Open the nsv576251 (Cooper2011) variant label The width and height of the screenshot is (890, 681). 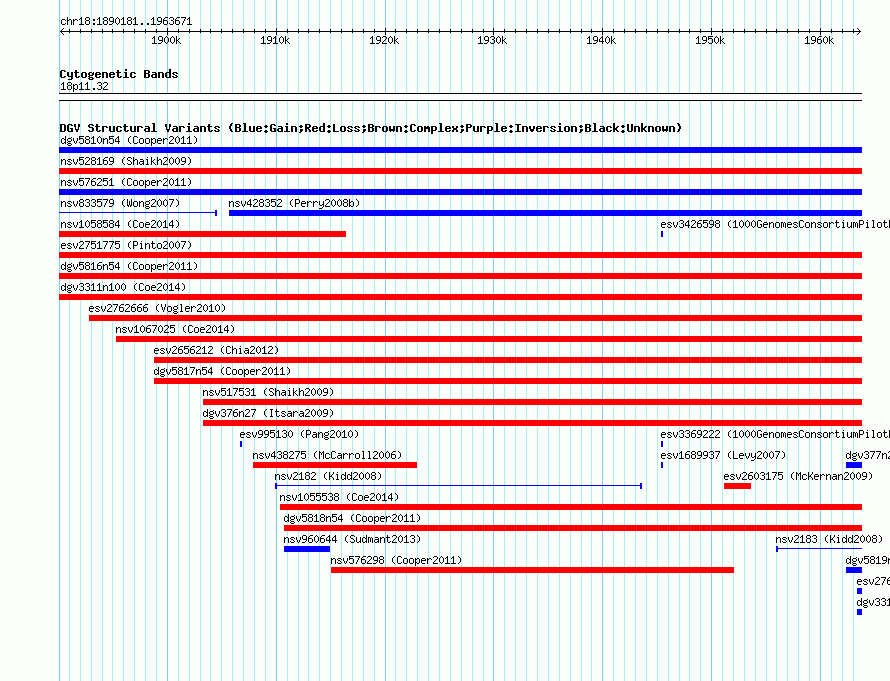pos(126,182)
